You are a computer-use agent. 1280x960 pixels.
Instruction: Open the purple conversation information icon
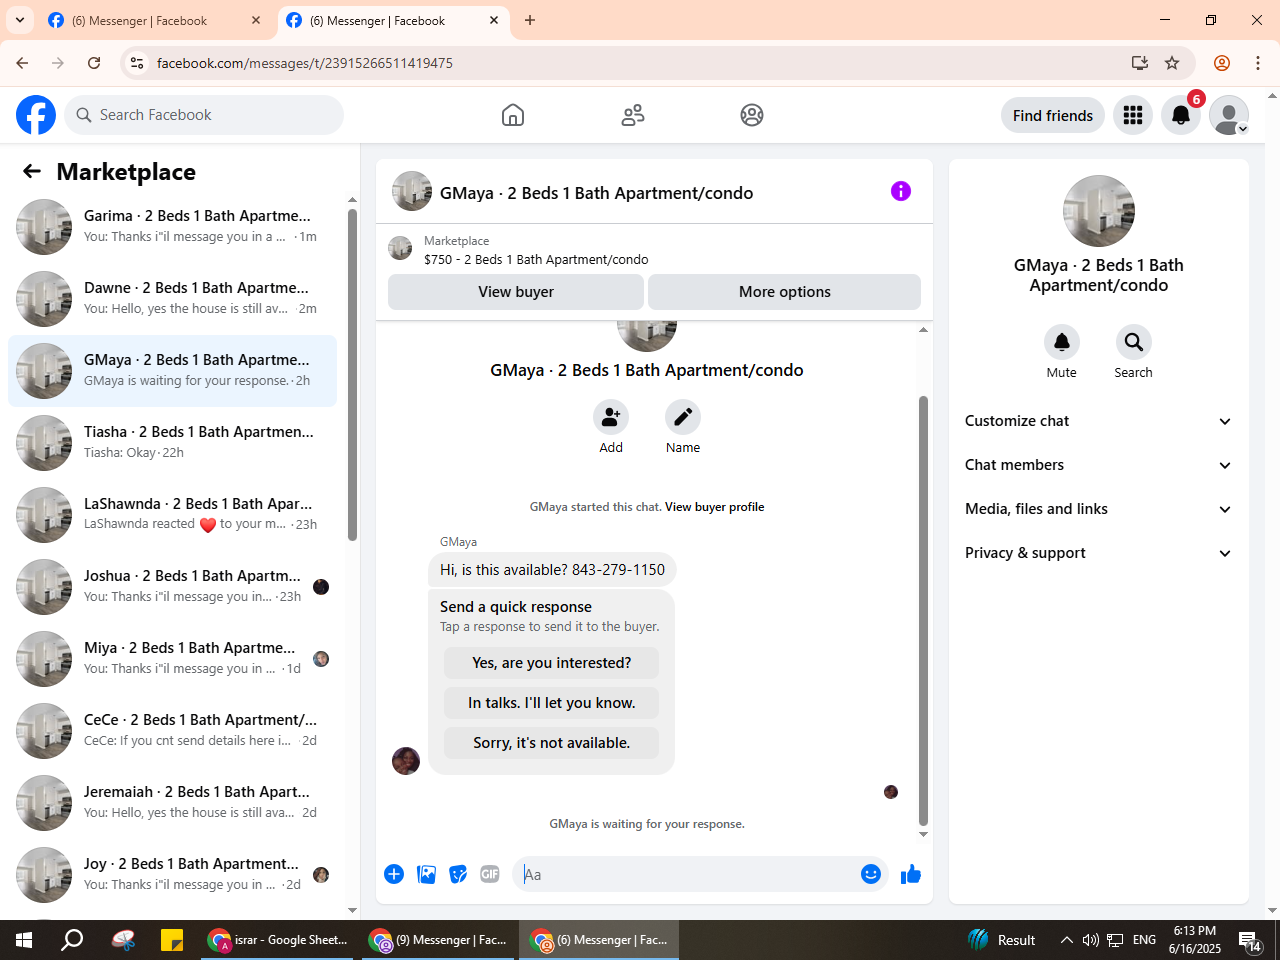click(x=901, y=191)
